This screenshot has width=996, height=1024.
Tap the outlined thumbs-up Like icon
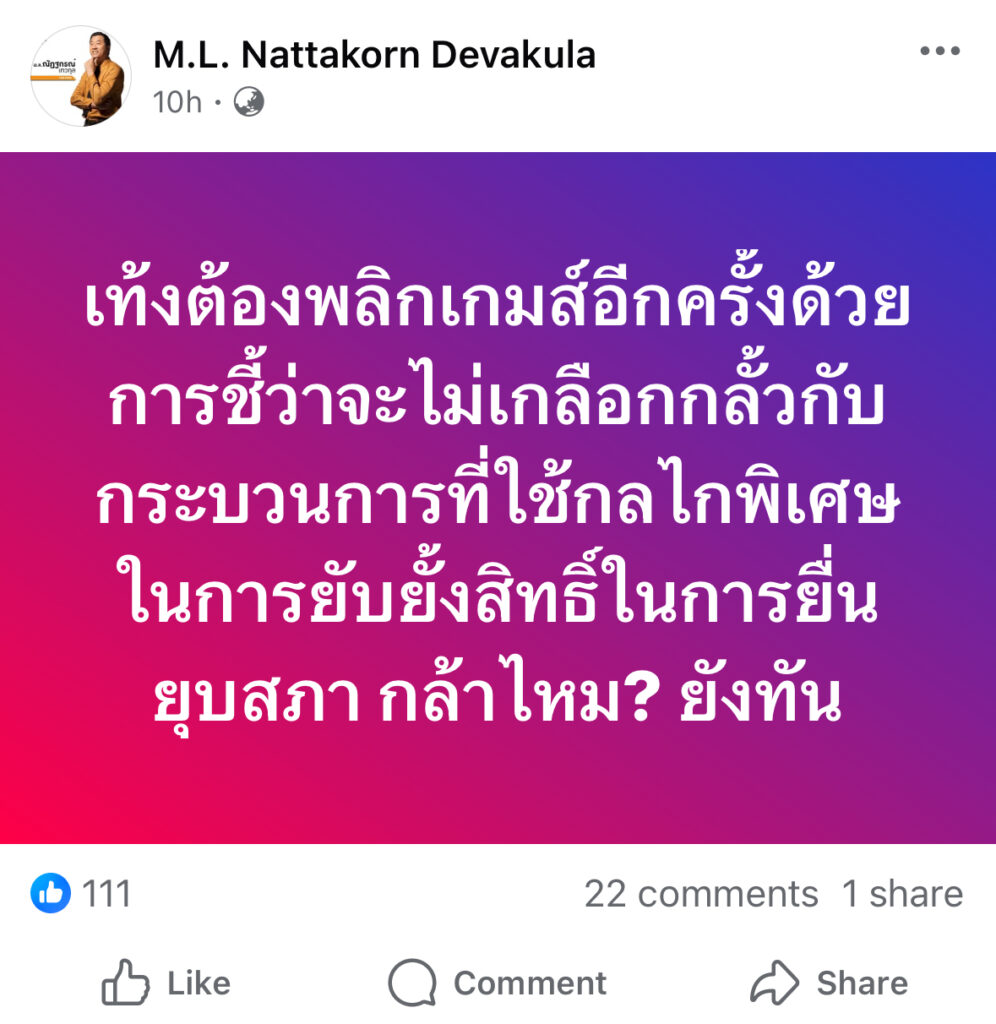[125, 982]
